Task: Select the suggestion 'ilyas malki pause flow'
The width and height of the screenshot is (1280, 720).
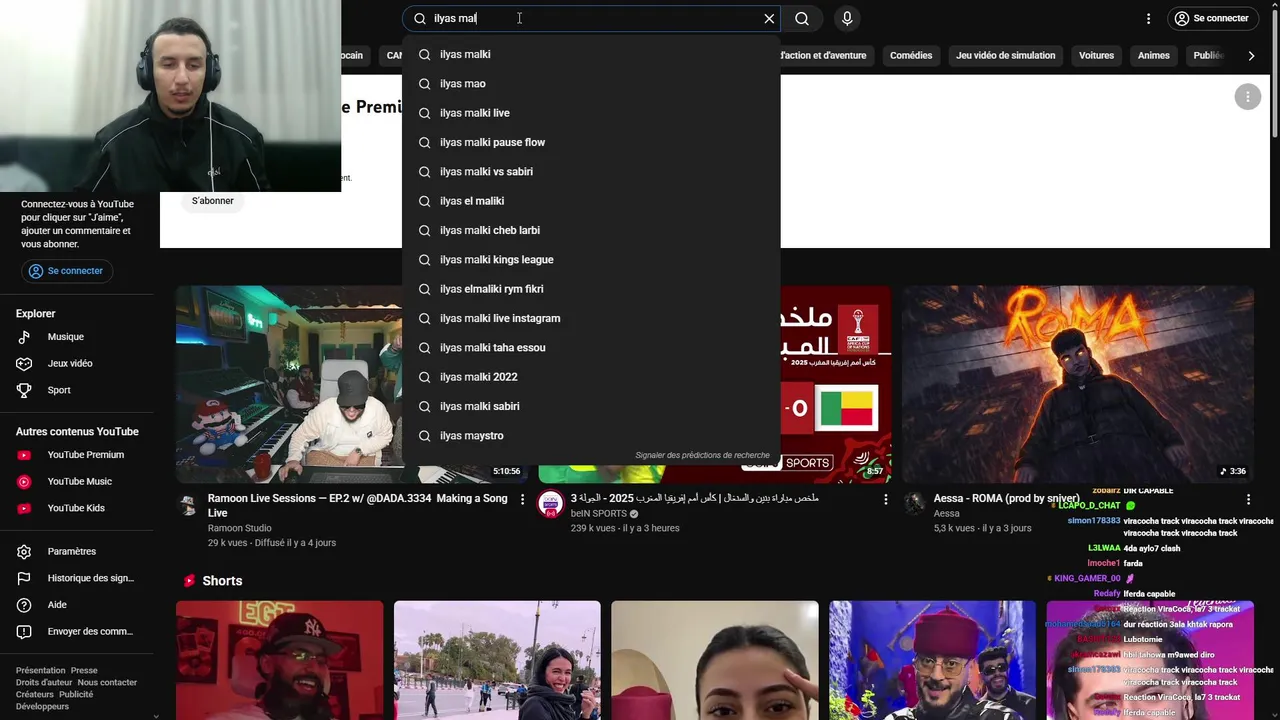Action: point(591,142)
